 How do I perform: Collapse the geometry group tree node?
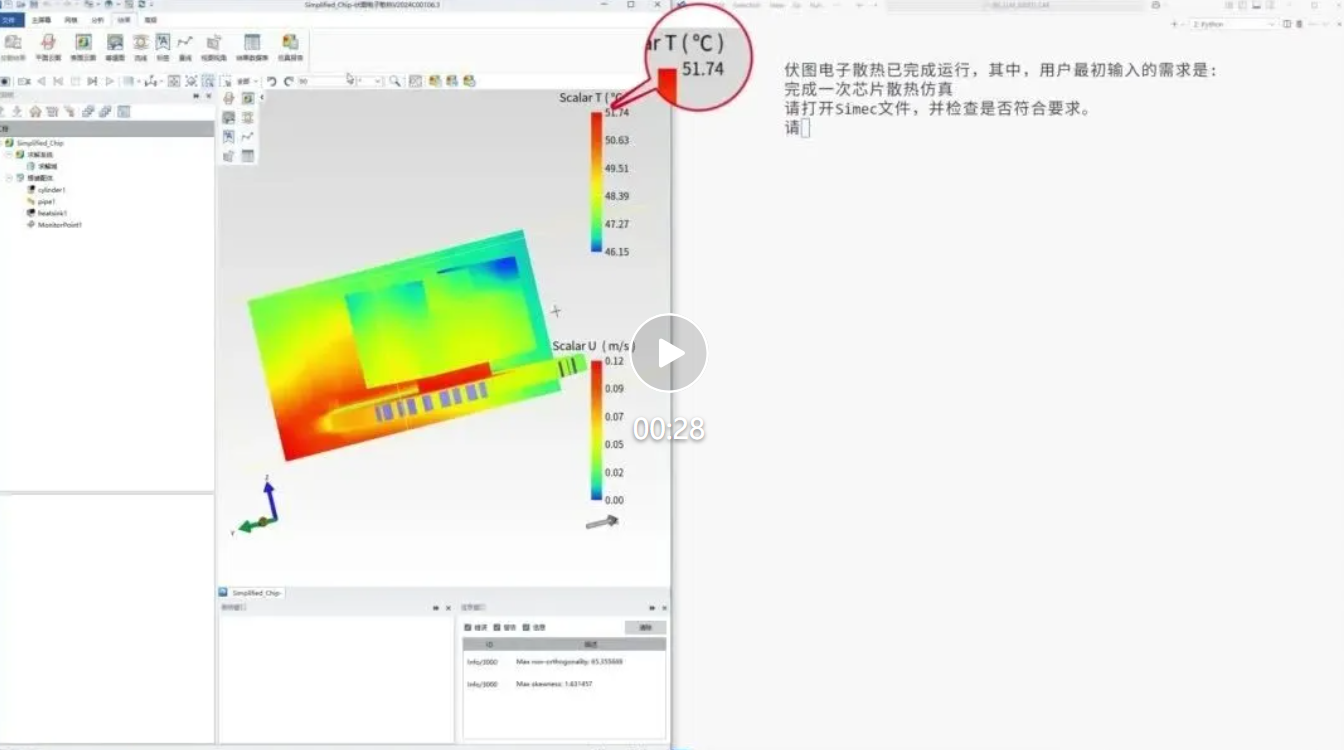pos(9,178)
